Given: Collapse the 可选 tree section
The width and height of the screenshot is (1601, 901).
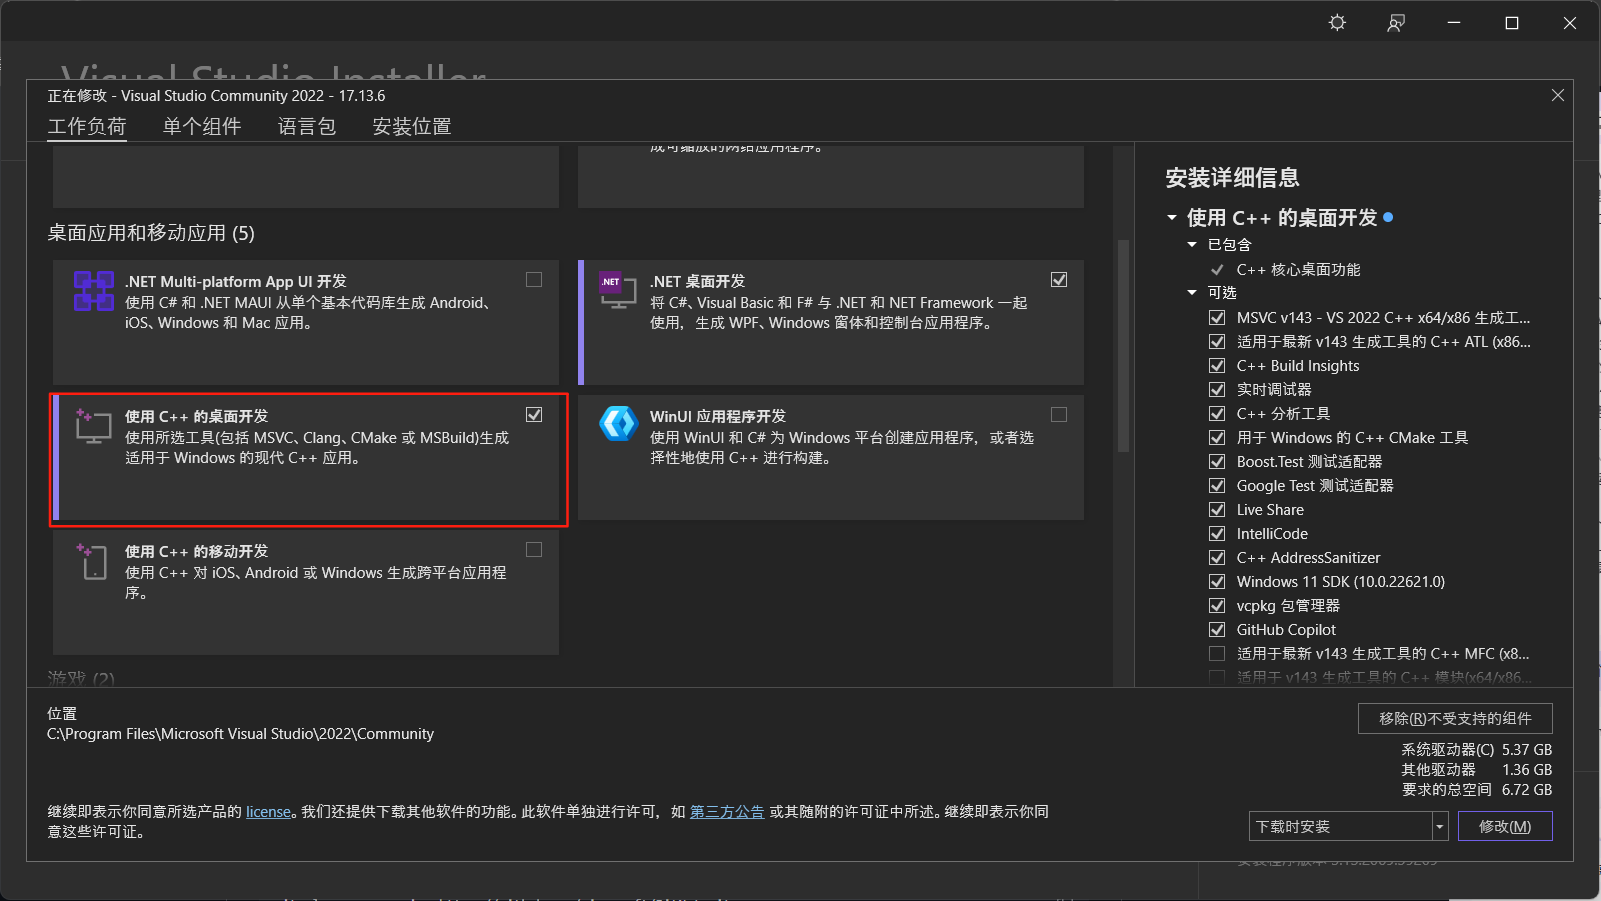Looking at the screenshot, I should pos(1192,293).
